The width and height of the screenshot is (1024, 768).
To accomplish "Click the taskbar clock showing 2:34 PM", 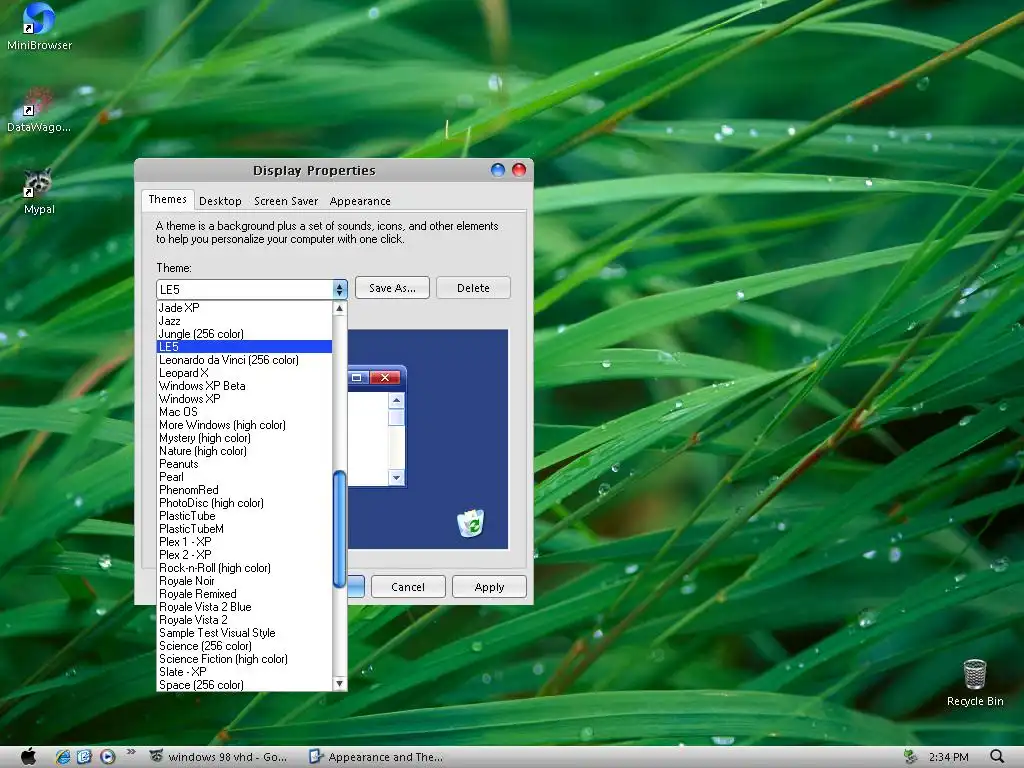I will pos(948,757).
